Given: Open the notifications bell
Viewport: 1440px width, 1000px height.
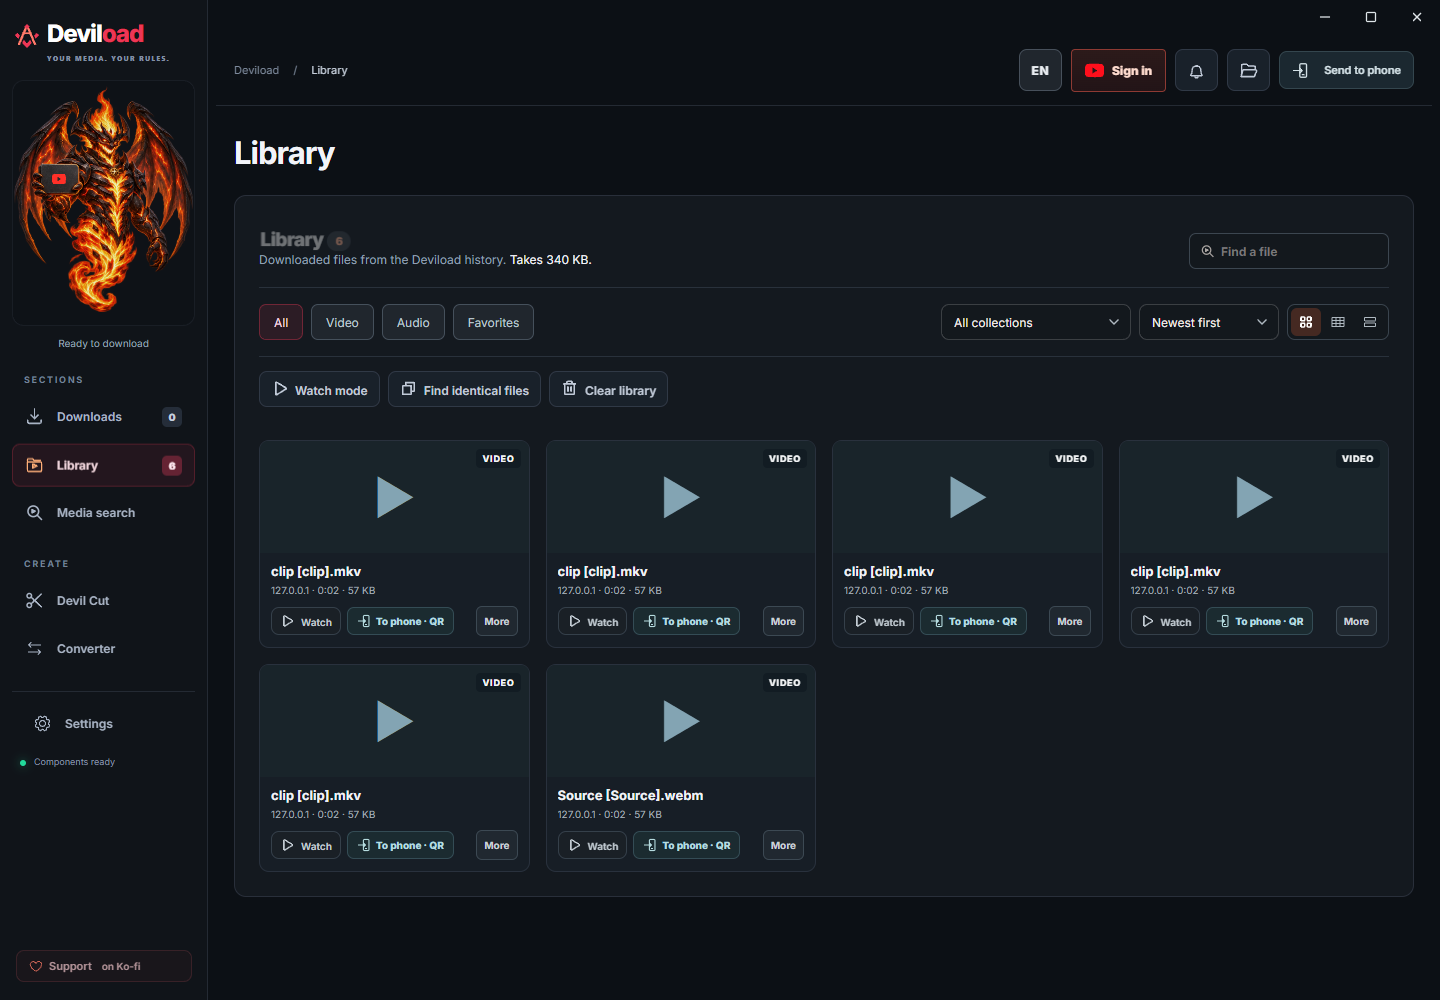Looking at the screenshot, I should coord(1196,70).
